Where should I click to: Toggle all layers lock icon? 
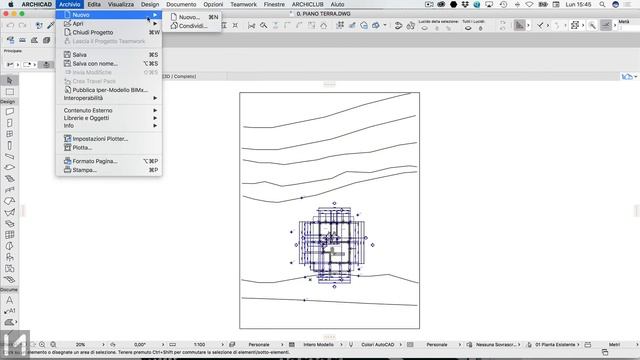click(480, 28)
